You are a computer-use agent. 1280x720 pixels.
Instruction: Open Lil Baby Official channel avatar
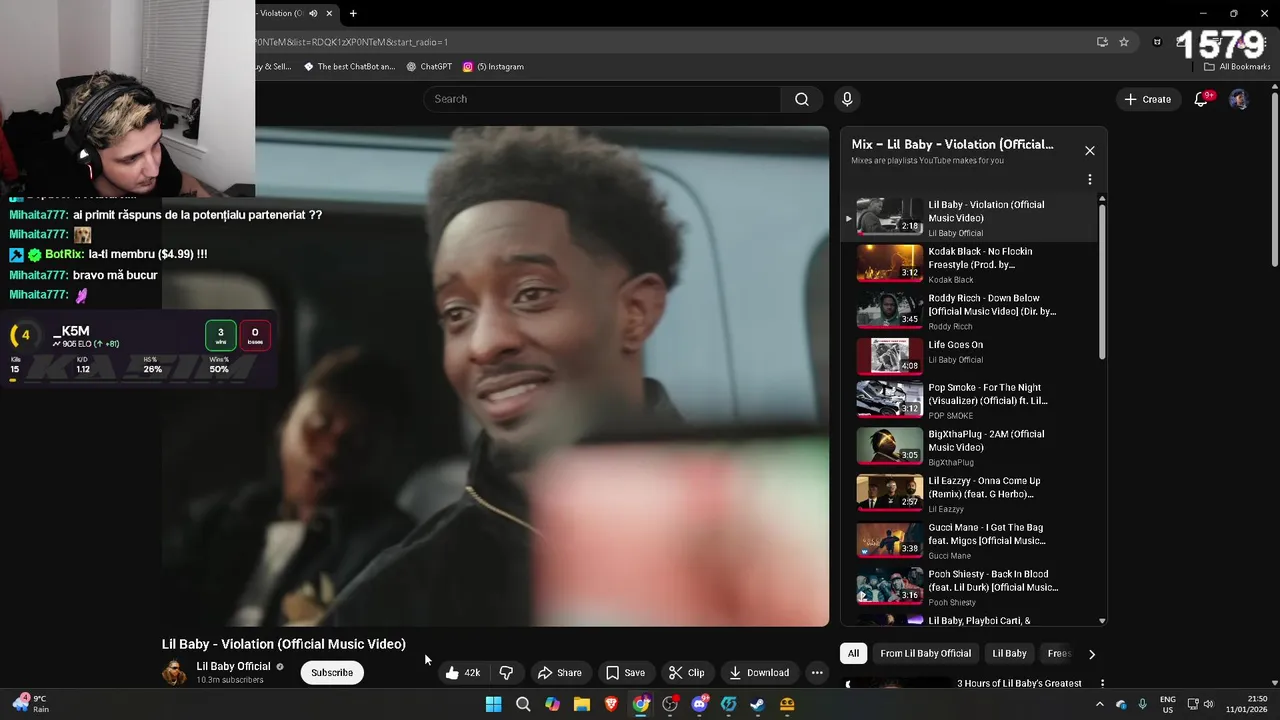pyautogui.click(x=174, y=672)
